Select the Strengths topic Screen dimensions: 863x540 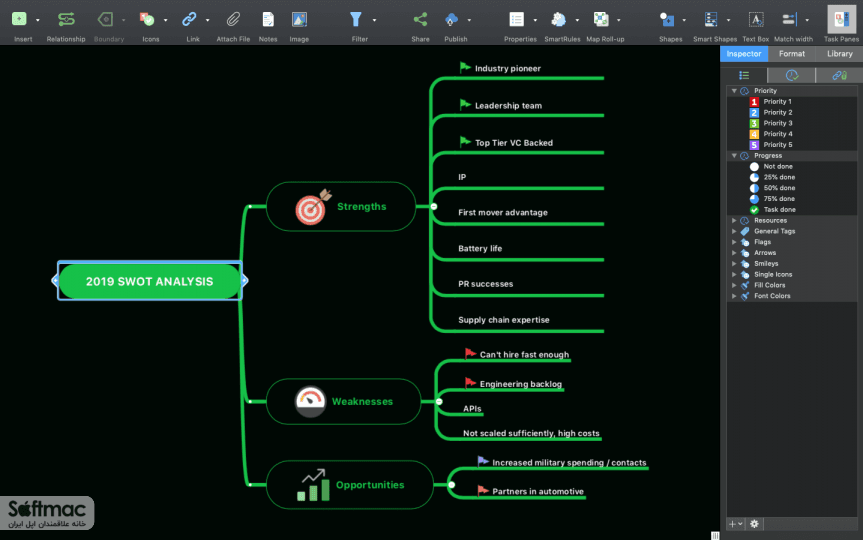(x=341, y=206)
